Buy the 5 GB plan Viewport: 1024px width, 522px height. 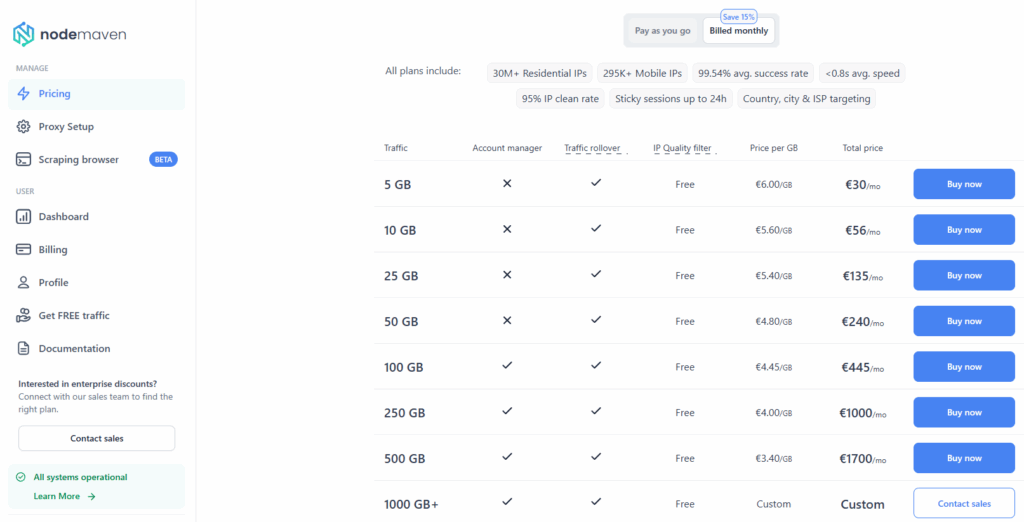(x=964, y=184)
